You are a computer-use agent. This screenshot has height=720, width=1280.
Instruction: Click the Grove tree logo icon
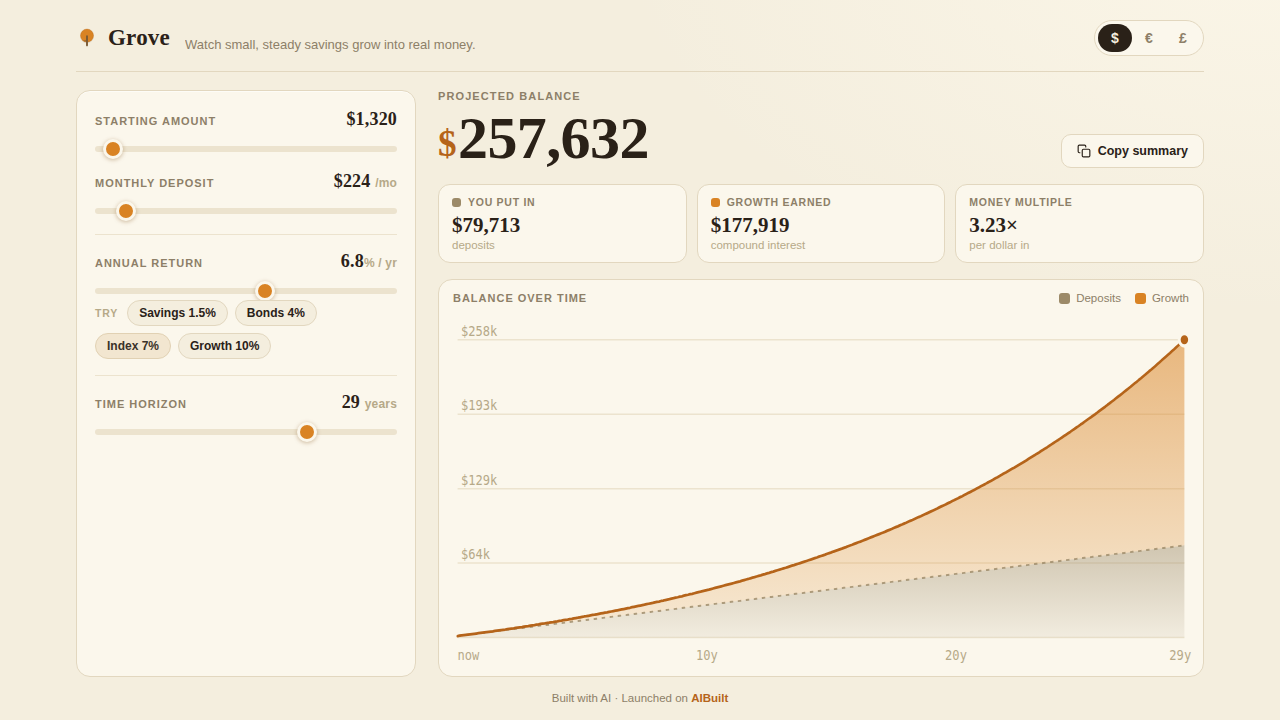(87, 38)
